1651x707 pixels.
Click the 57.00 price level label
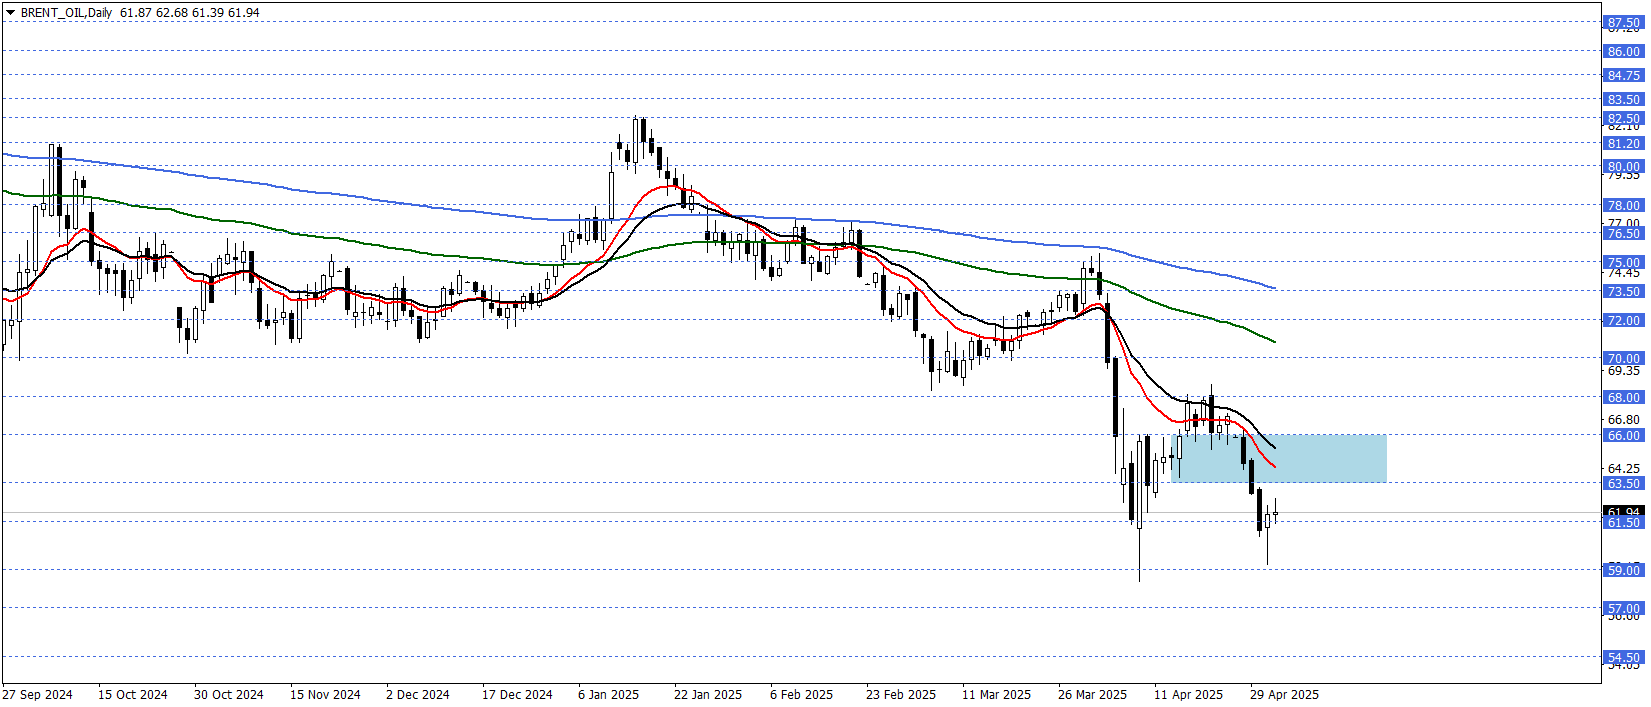coord(1624,608)
